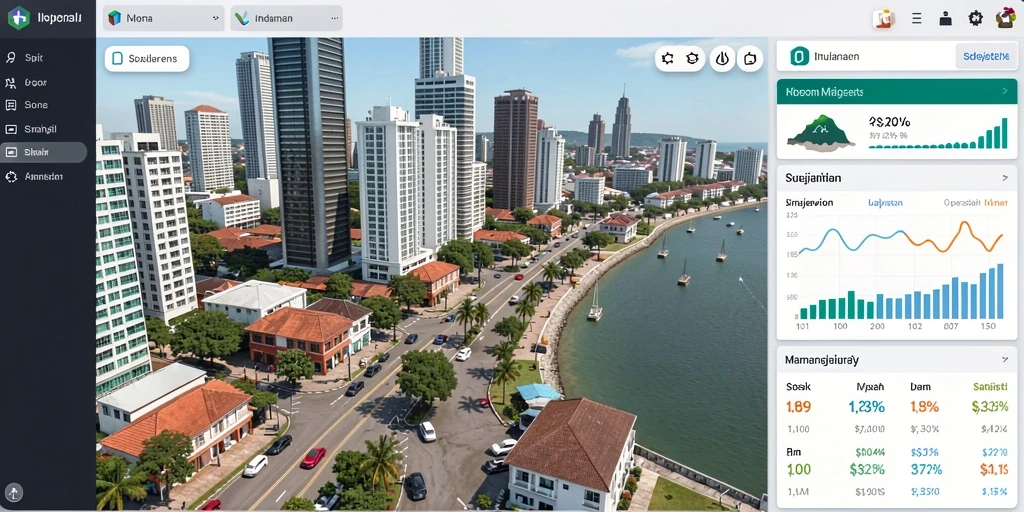
Task: Click the Soxtlerens button over the map
Action: [147, 59]
